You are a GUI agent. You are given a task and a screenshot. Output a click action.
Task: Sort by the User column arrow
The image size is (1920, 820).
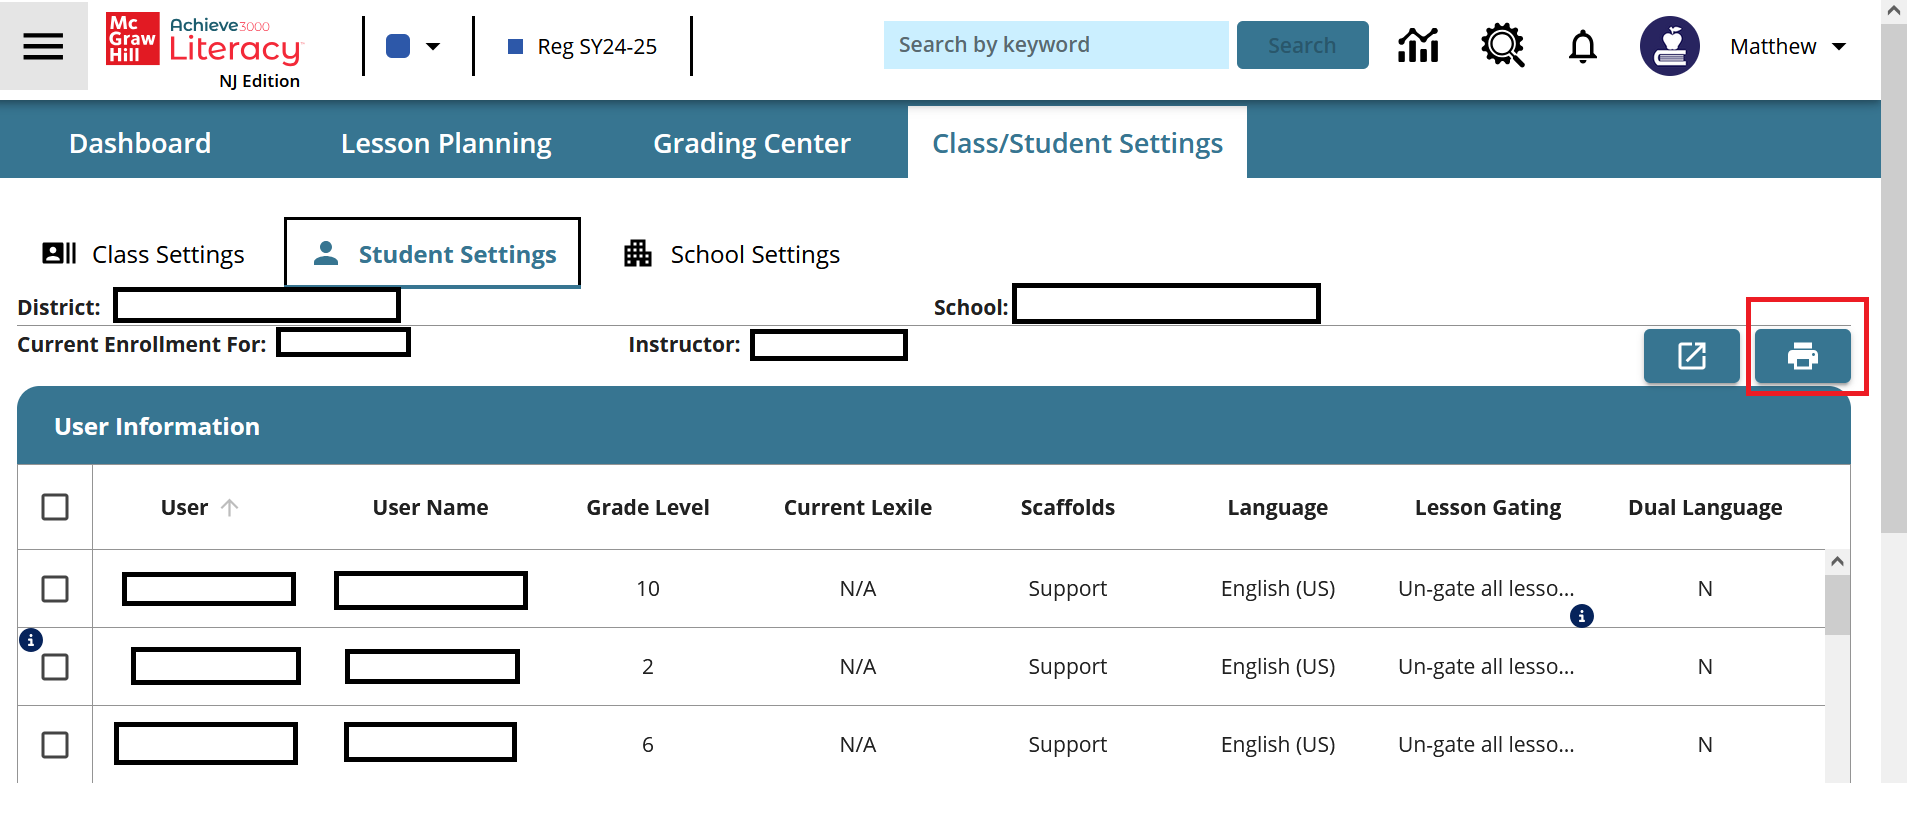pos(229,507)
